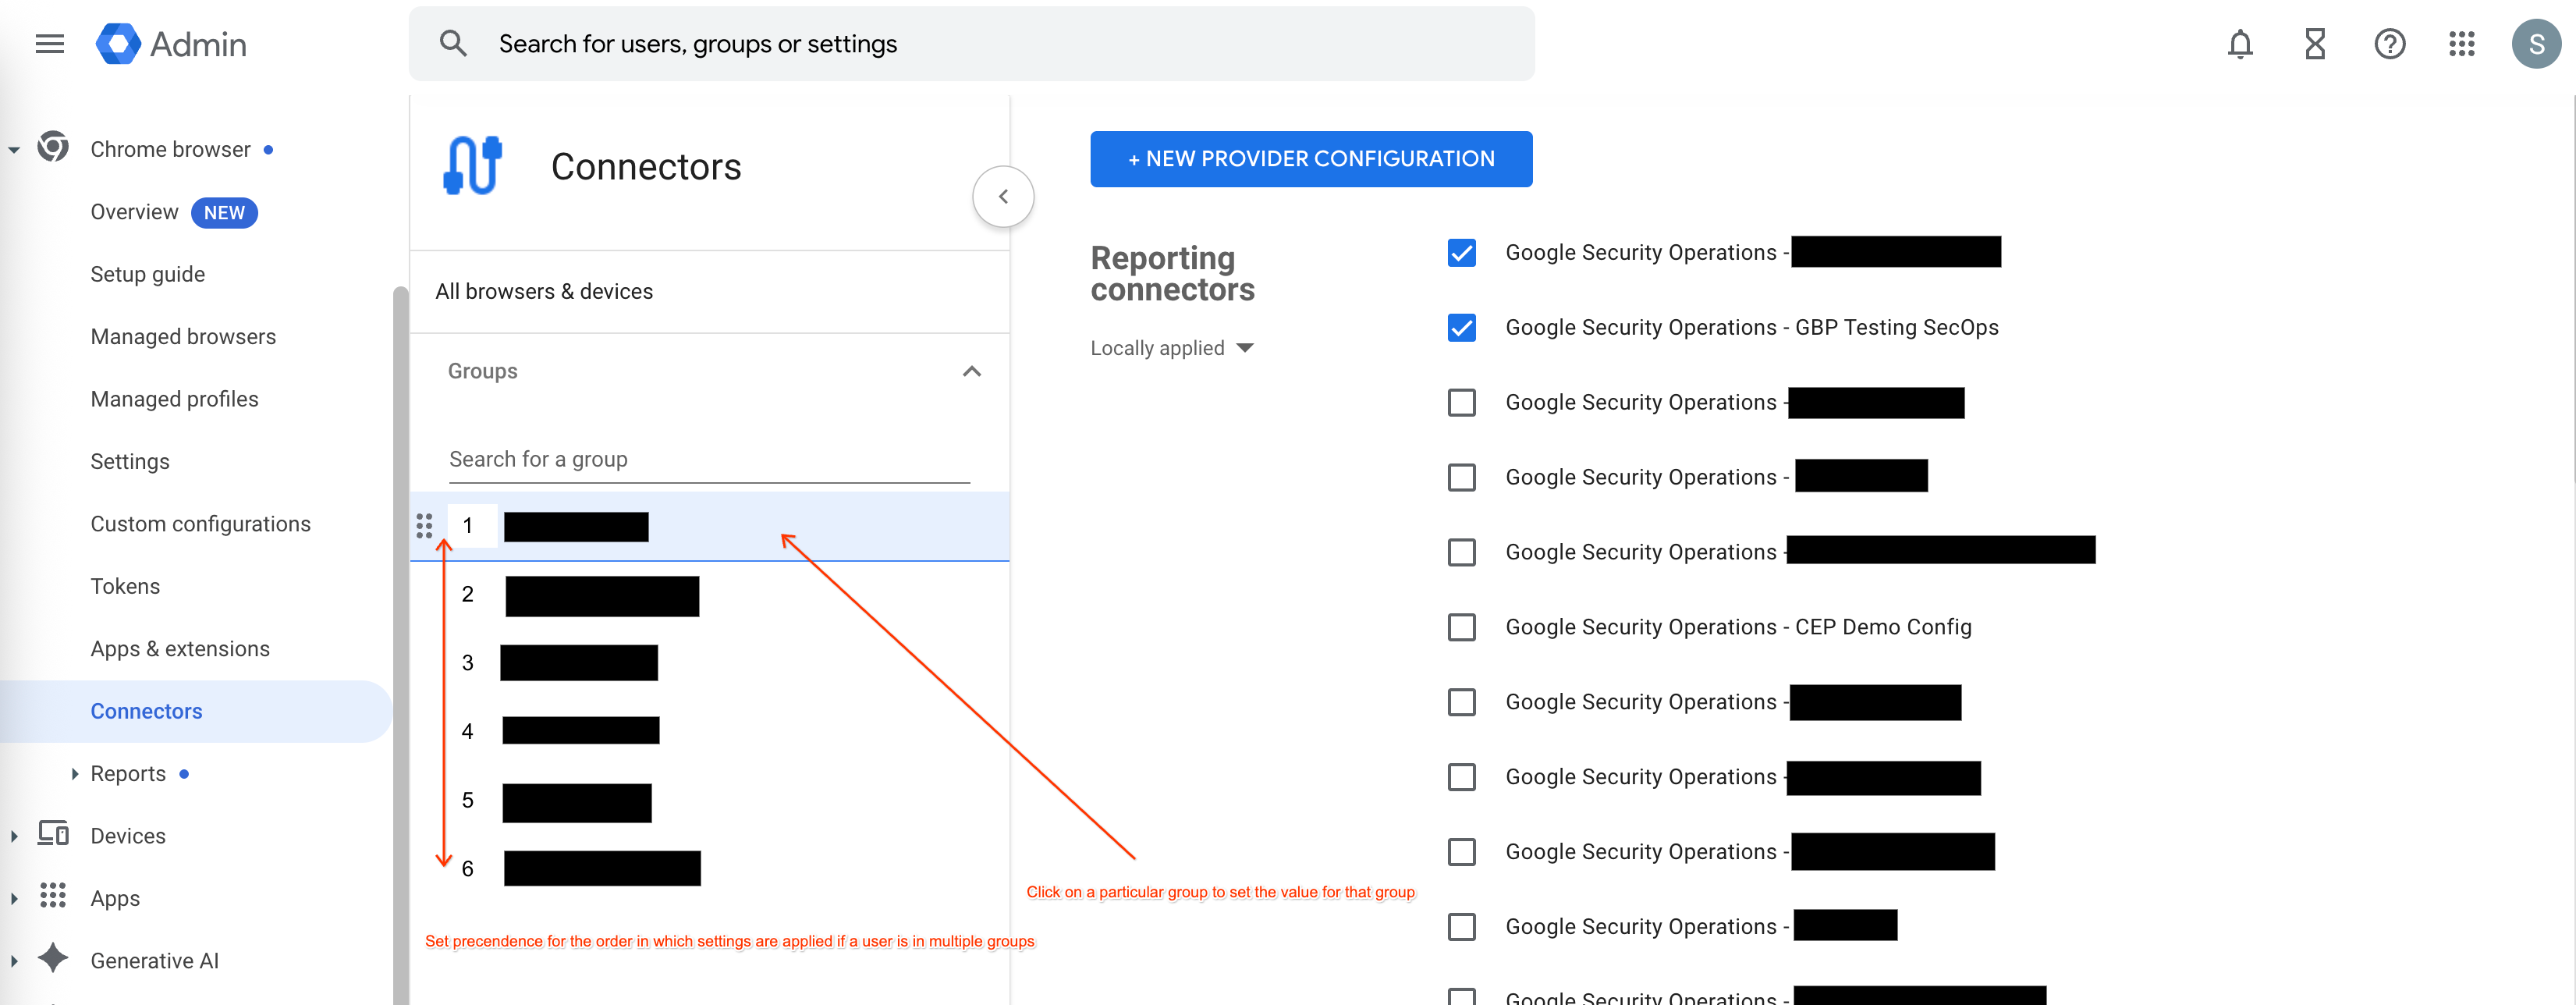Viewport: 2576px width, 1005px height.
Task: Check Google Security Operations CEP Demo Config
Action: click(1462, 627)
